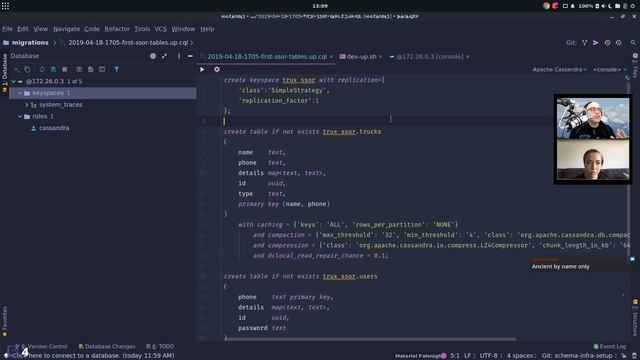
Task: Open the File menu
Action: pos(7,29)
